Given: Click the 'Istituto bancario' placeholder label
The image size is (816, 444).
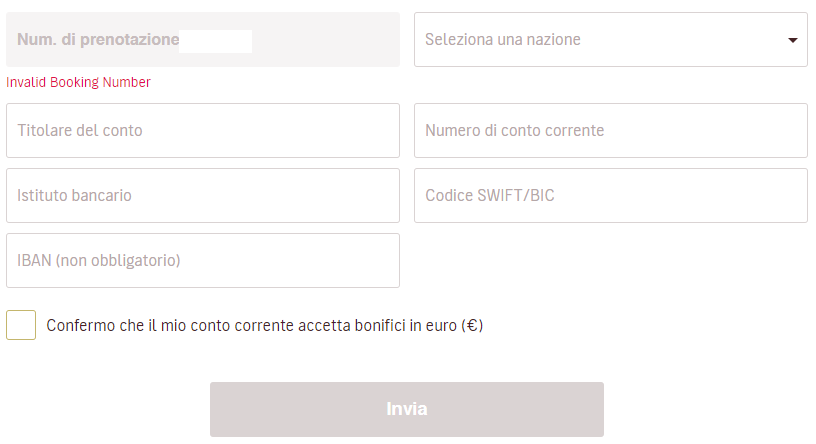Looking at the screenshot, I should 75,195.
